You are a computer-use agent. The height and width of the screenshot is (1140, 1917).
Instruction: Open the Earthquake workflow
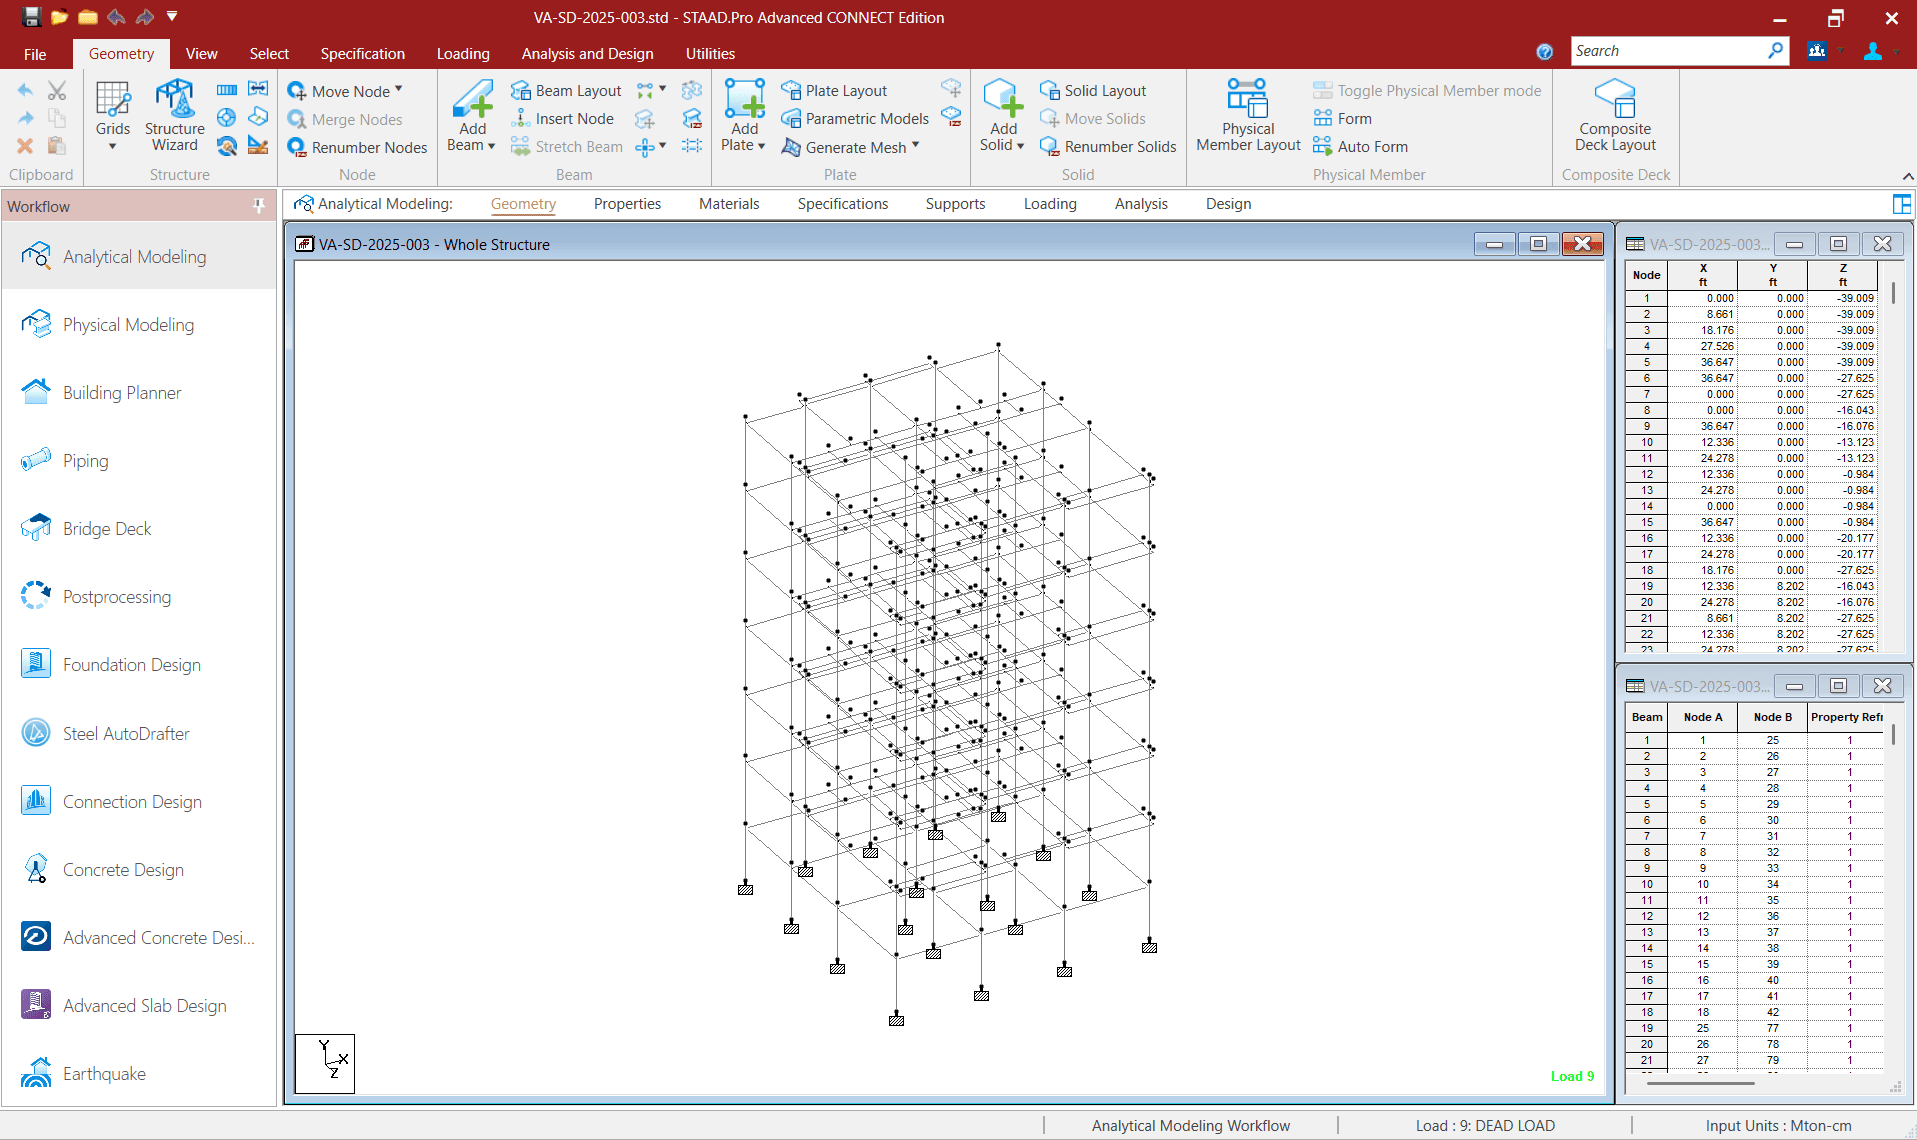(139, 1074)
